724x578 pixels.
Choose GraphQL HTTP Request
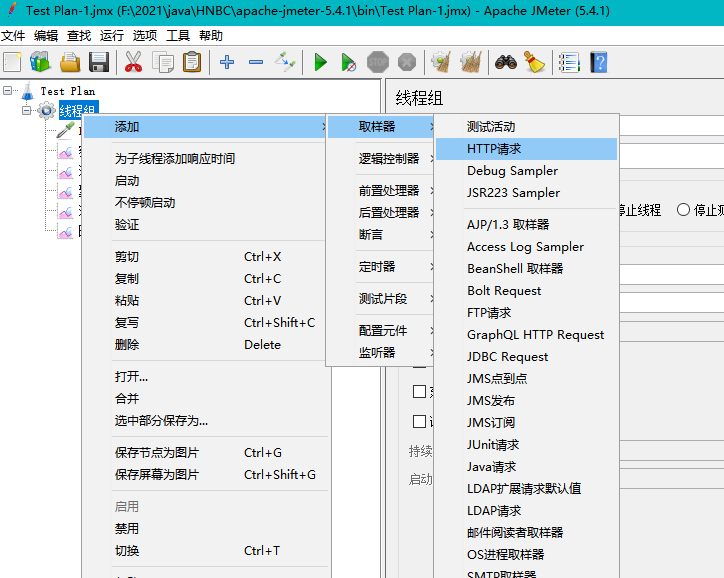(x=526, y=335)
